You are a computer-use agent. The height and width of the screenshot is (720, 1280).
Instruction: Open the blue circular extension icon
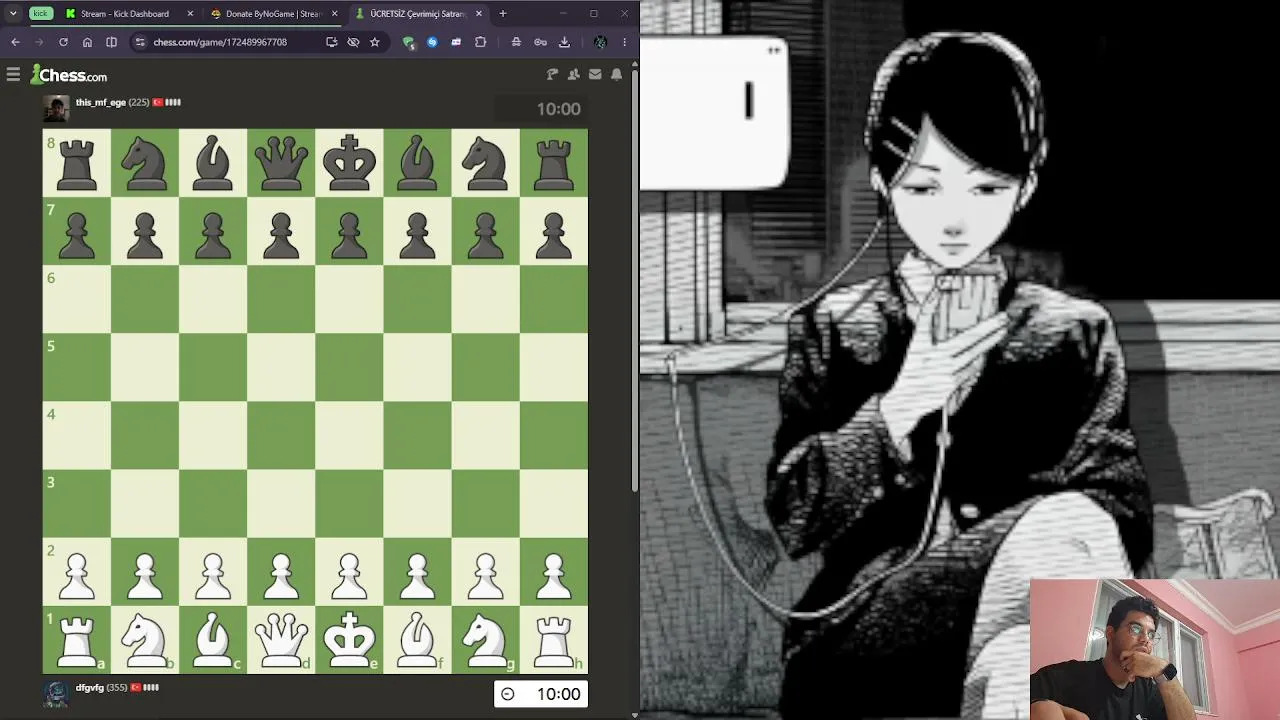pyautogui.click(x=432, y=42)
